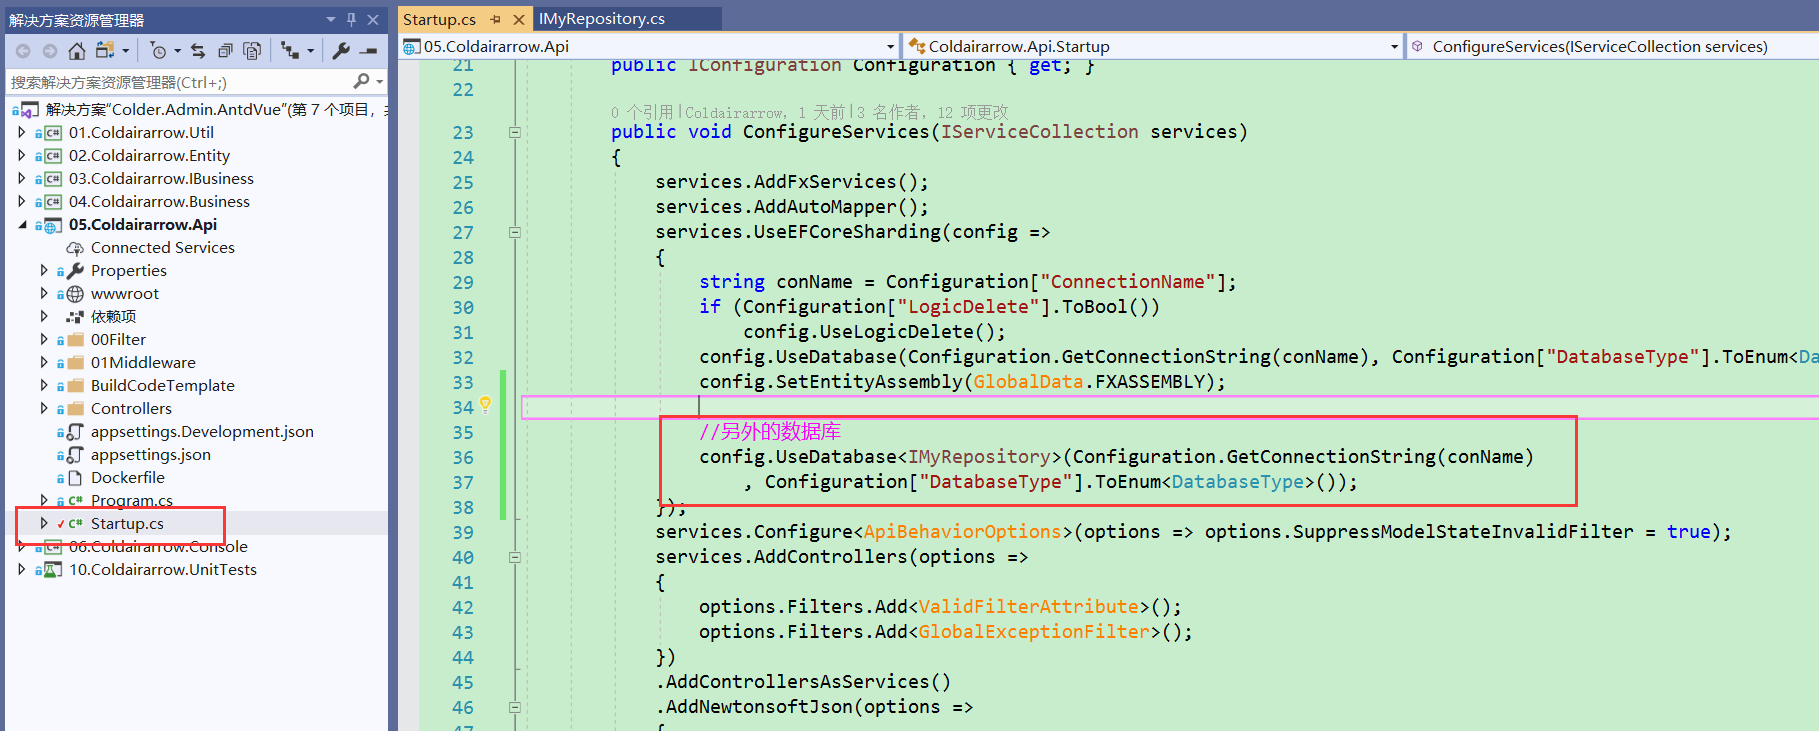Viewport: 1819px width, 731px height.
Task: Expand the Startup.cs file node
Action: pyautogui.click(x=44, y=523)
